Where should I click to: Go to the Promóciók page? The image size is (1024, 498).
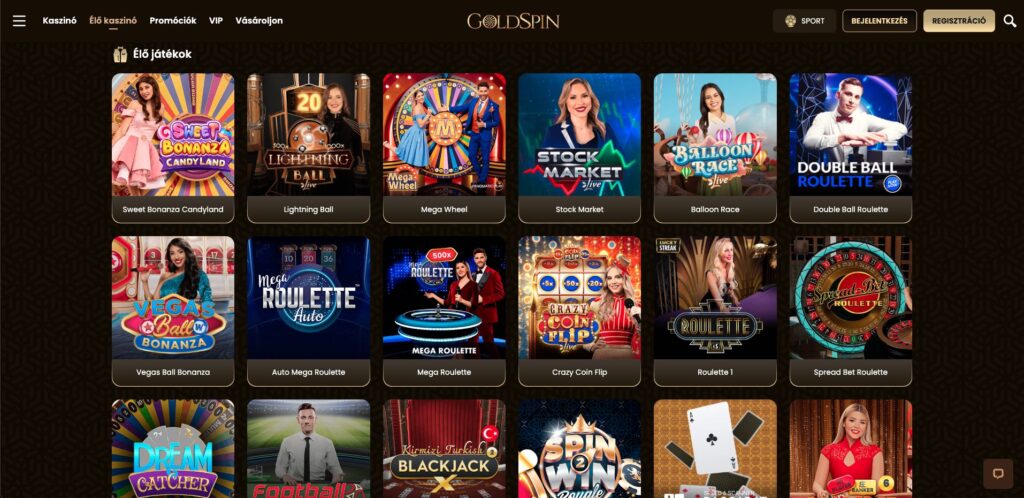[173, 21]
